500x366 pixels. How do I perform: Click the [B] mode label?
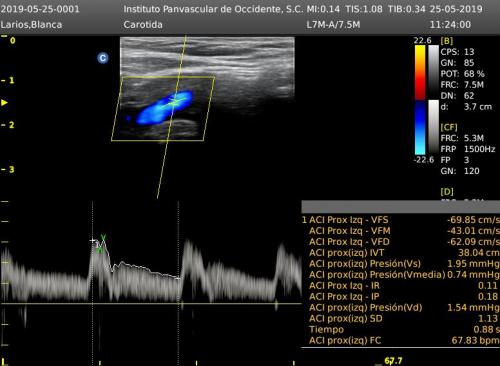tap(446, 41)
